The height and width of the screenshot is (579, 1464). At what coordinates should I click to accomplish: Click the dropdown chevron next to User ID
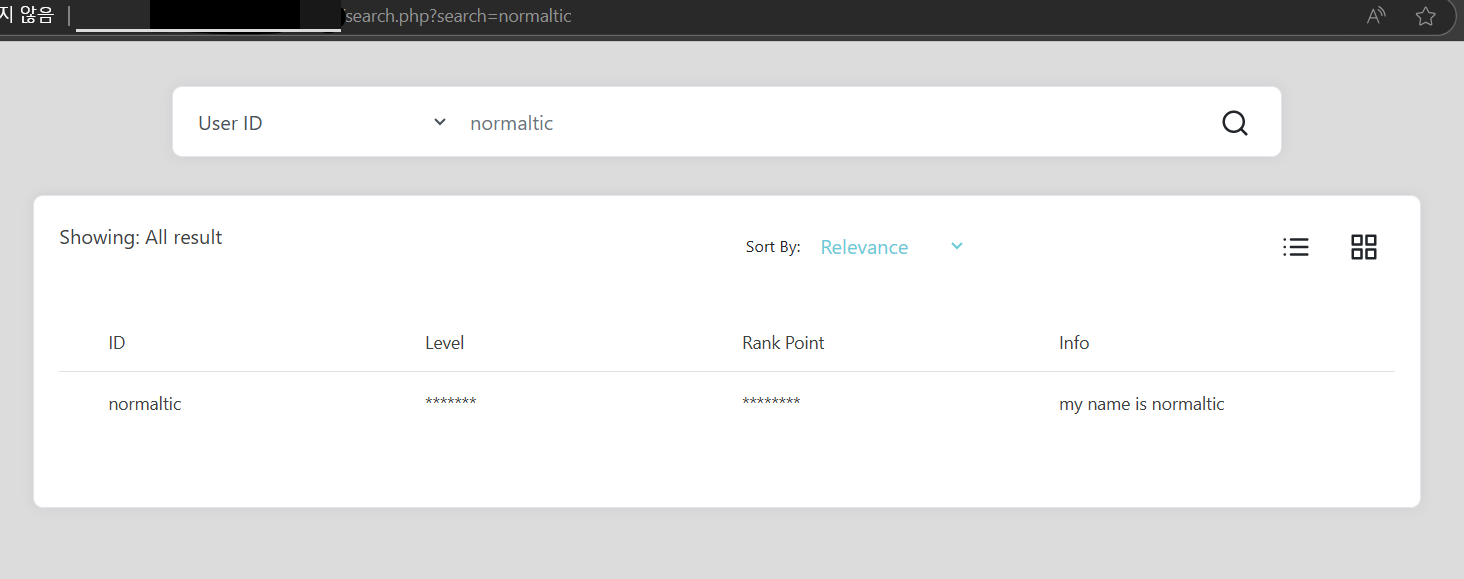tap(439, 121)
